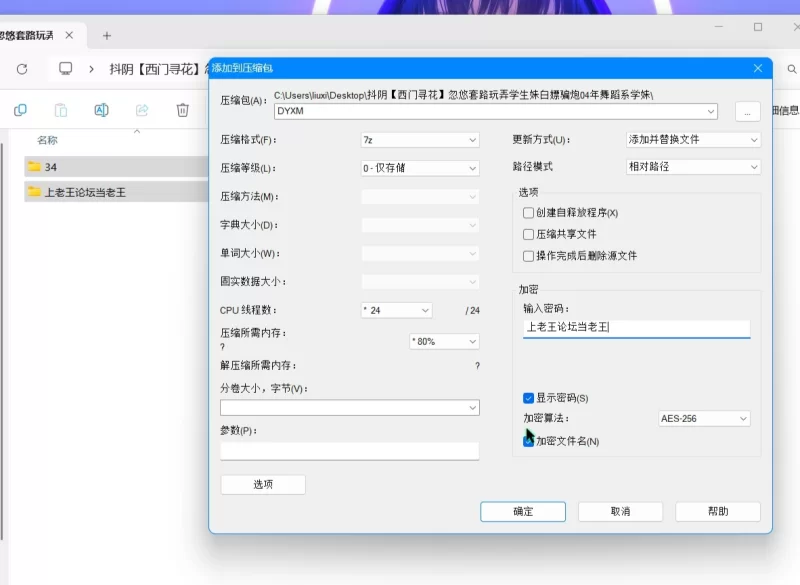This screenshot has height=585, width=800.
Task: Enable 操作完成后删除源文件 checkbox
Action: (529, 256)
